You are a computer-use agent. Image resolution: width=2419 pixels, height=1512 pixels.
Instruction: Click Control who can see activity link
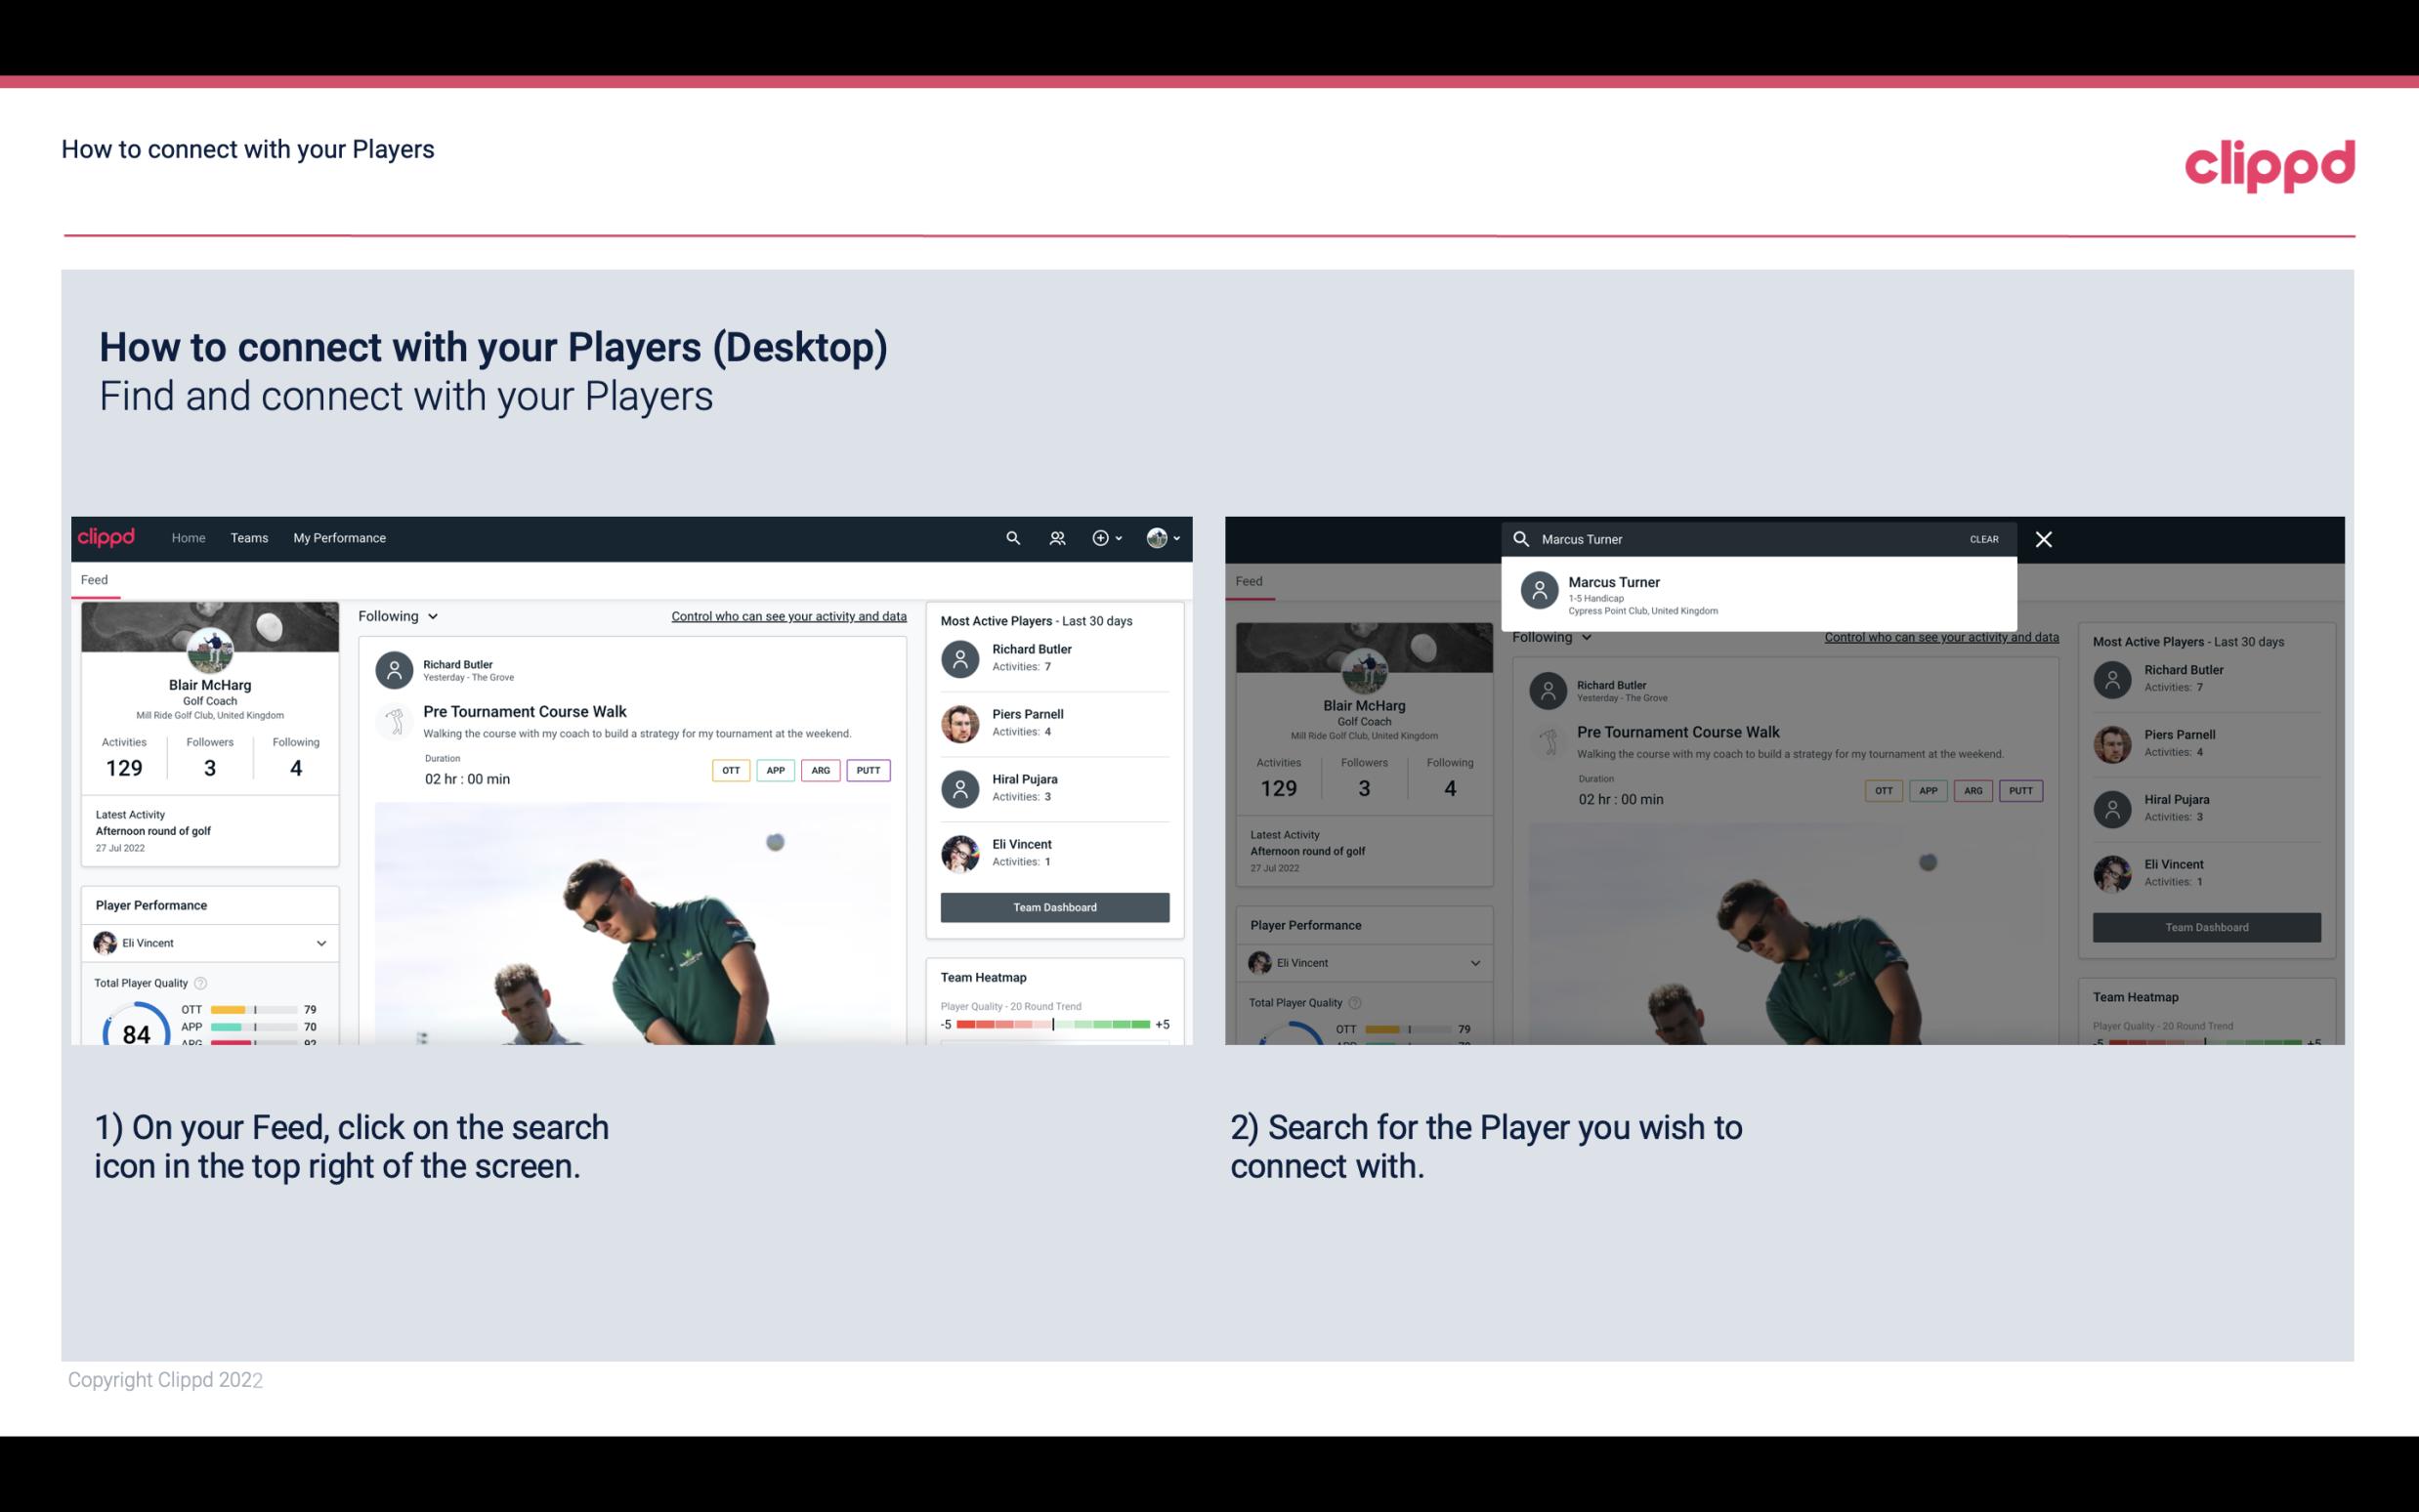(785, 615)
